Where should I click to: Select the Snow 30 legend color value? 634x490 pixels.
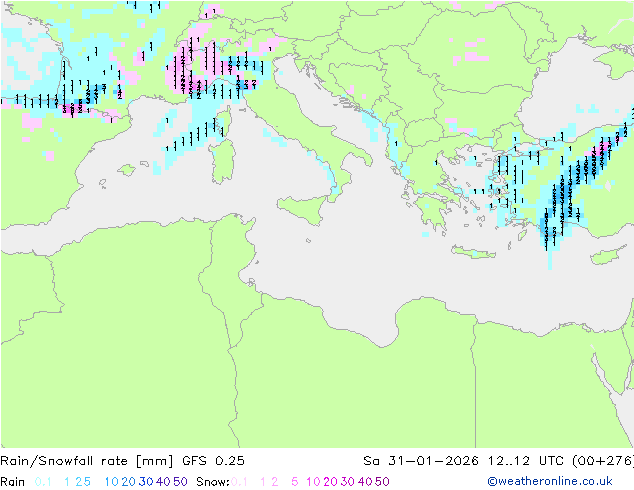pyautogui.click(x=348, y=482)
